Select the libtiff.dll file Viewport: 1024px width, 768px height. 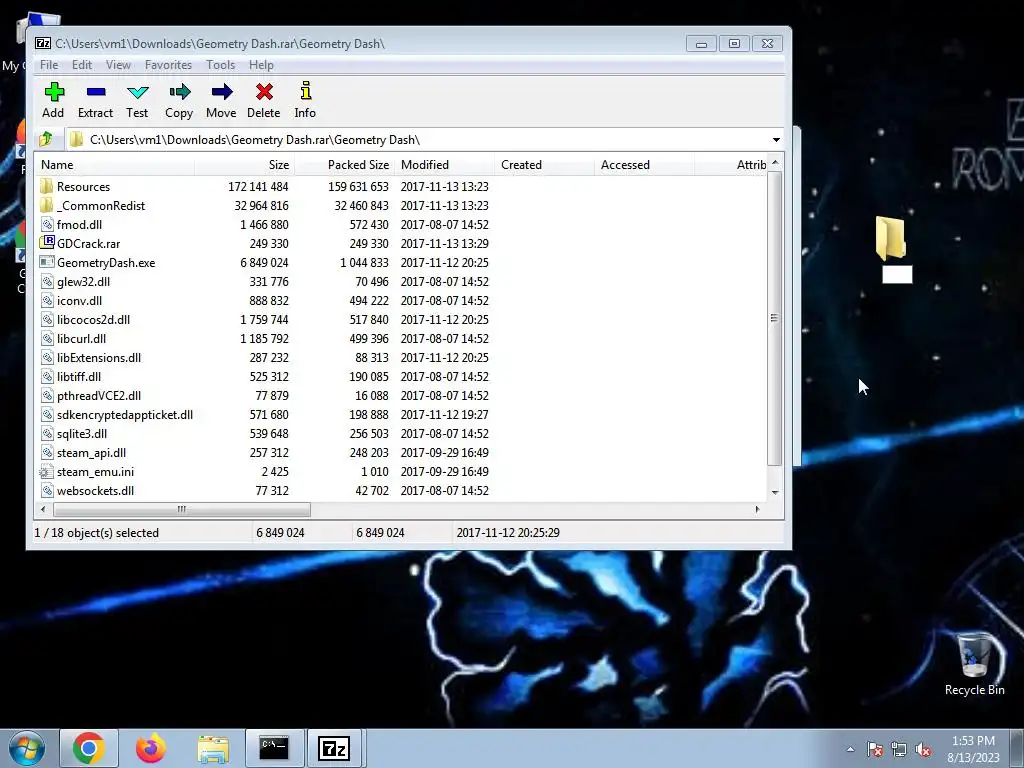(78, 376)
